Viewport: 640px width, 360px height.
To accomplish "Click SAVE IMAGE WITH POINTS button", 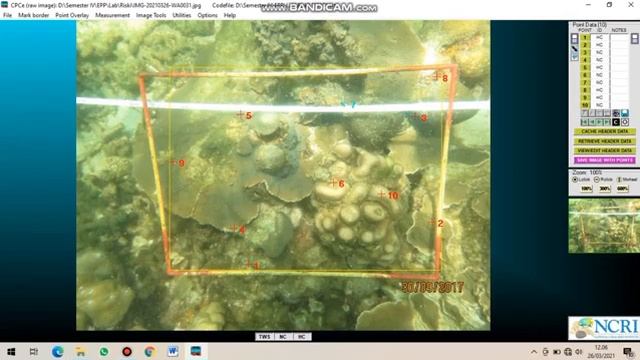I will pyautogui.click(x=604, y=160).
